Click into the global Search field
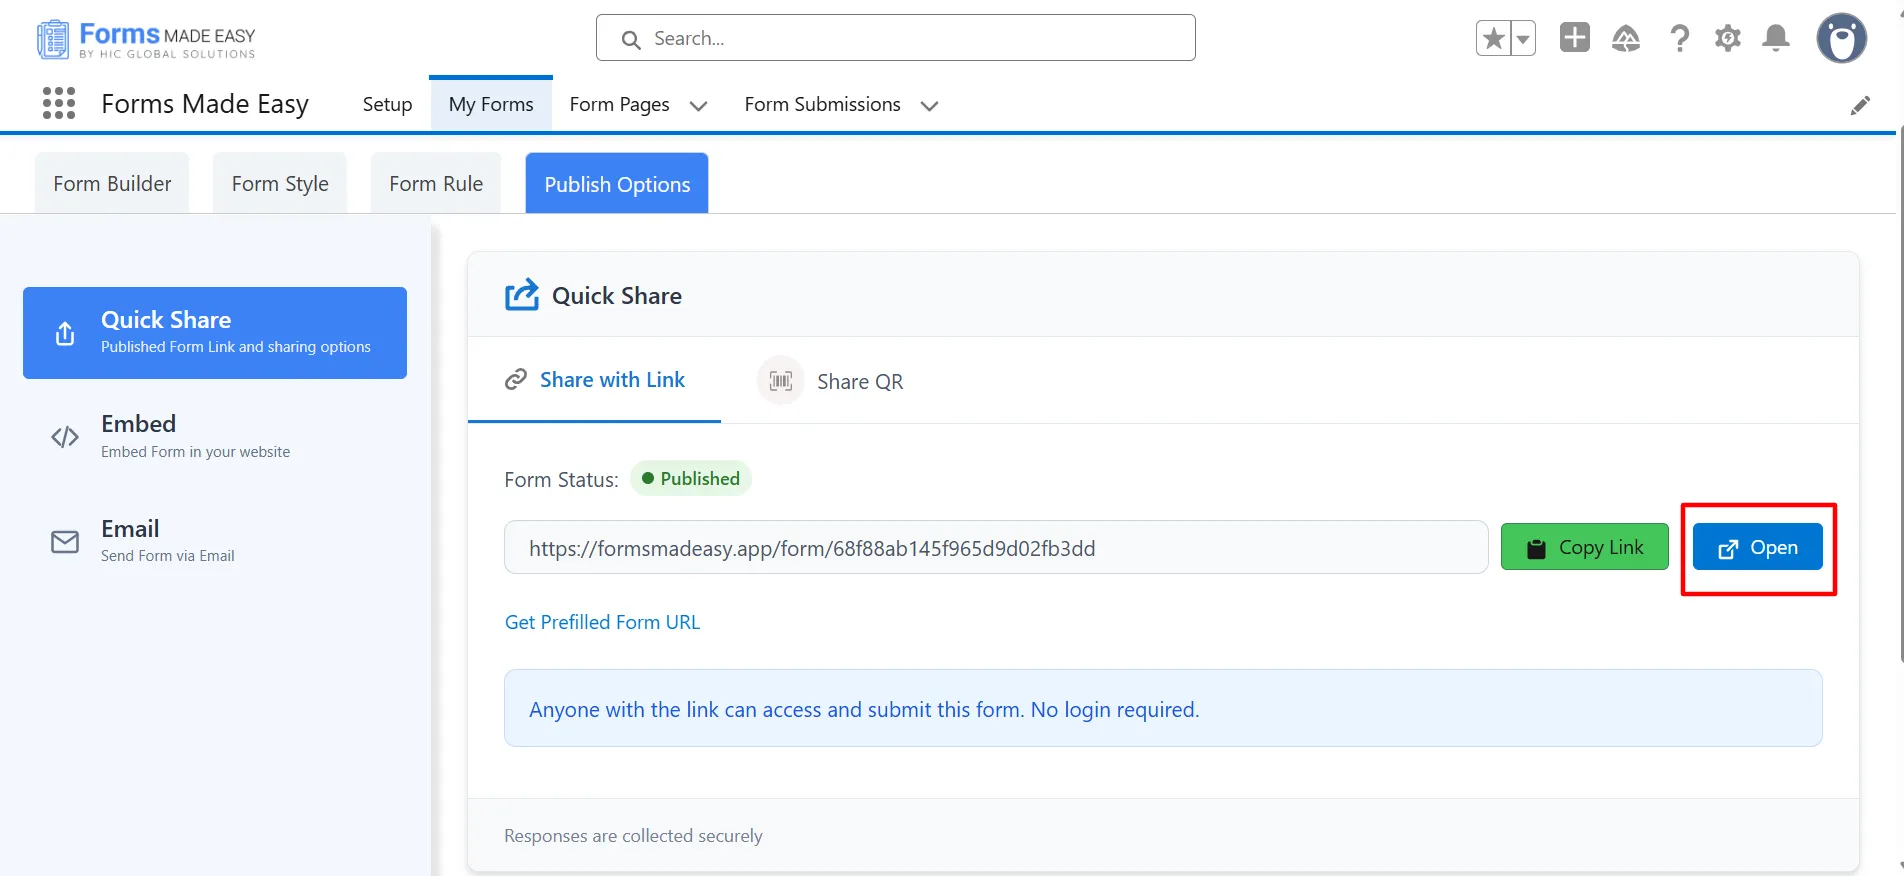The height and width of the screenshot is (876, 1904). [x=895, y=39]
